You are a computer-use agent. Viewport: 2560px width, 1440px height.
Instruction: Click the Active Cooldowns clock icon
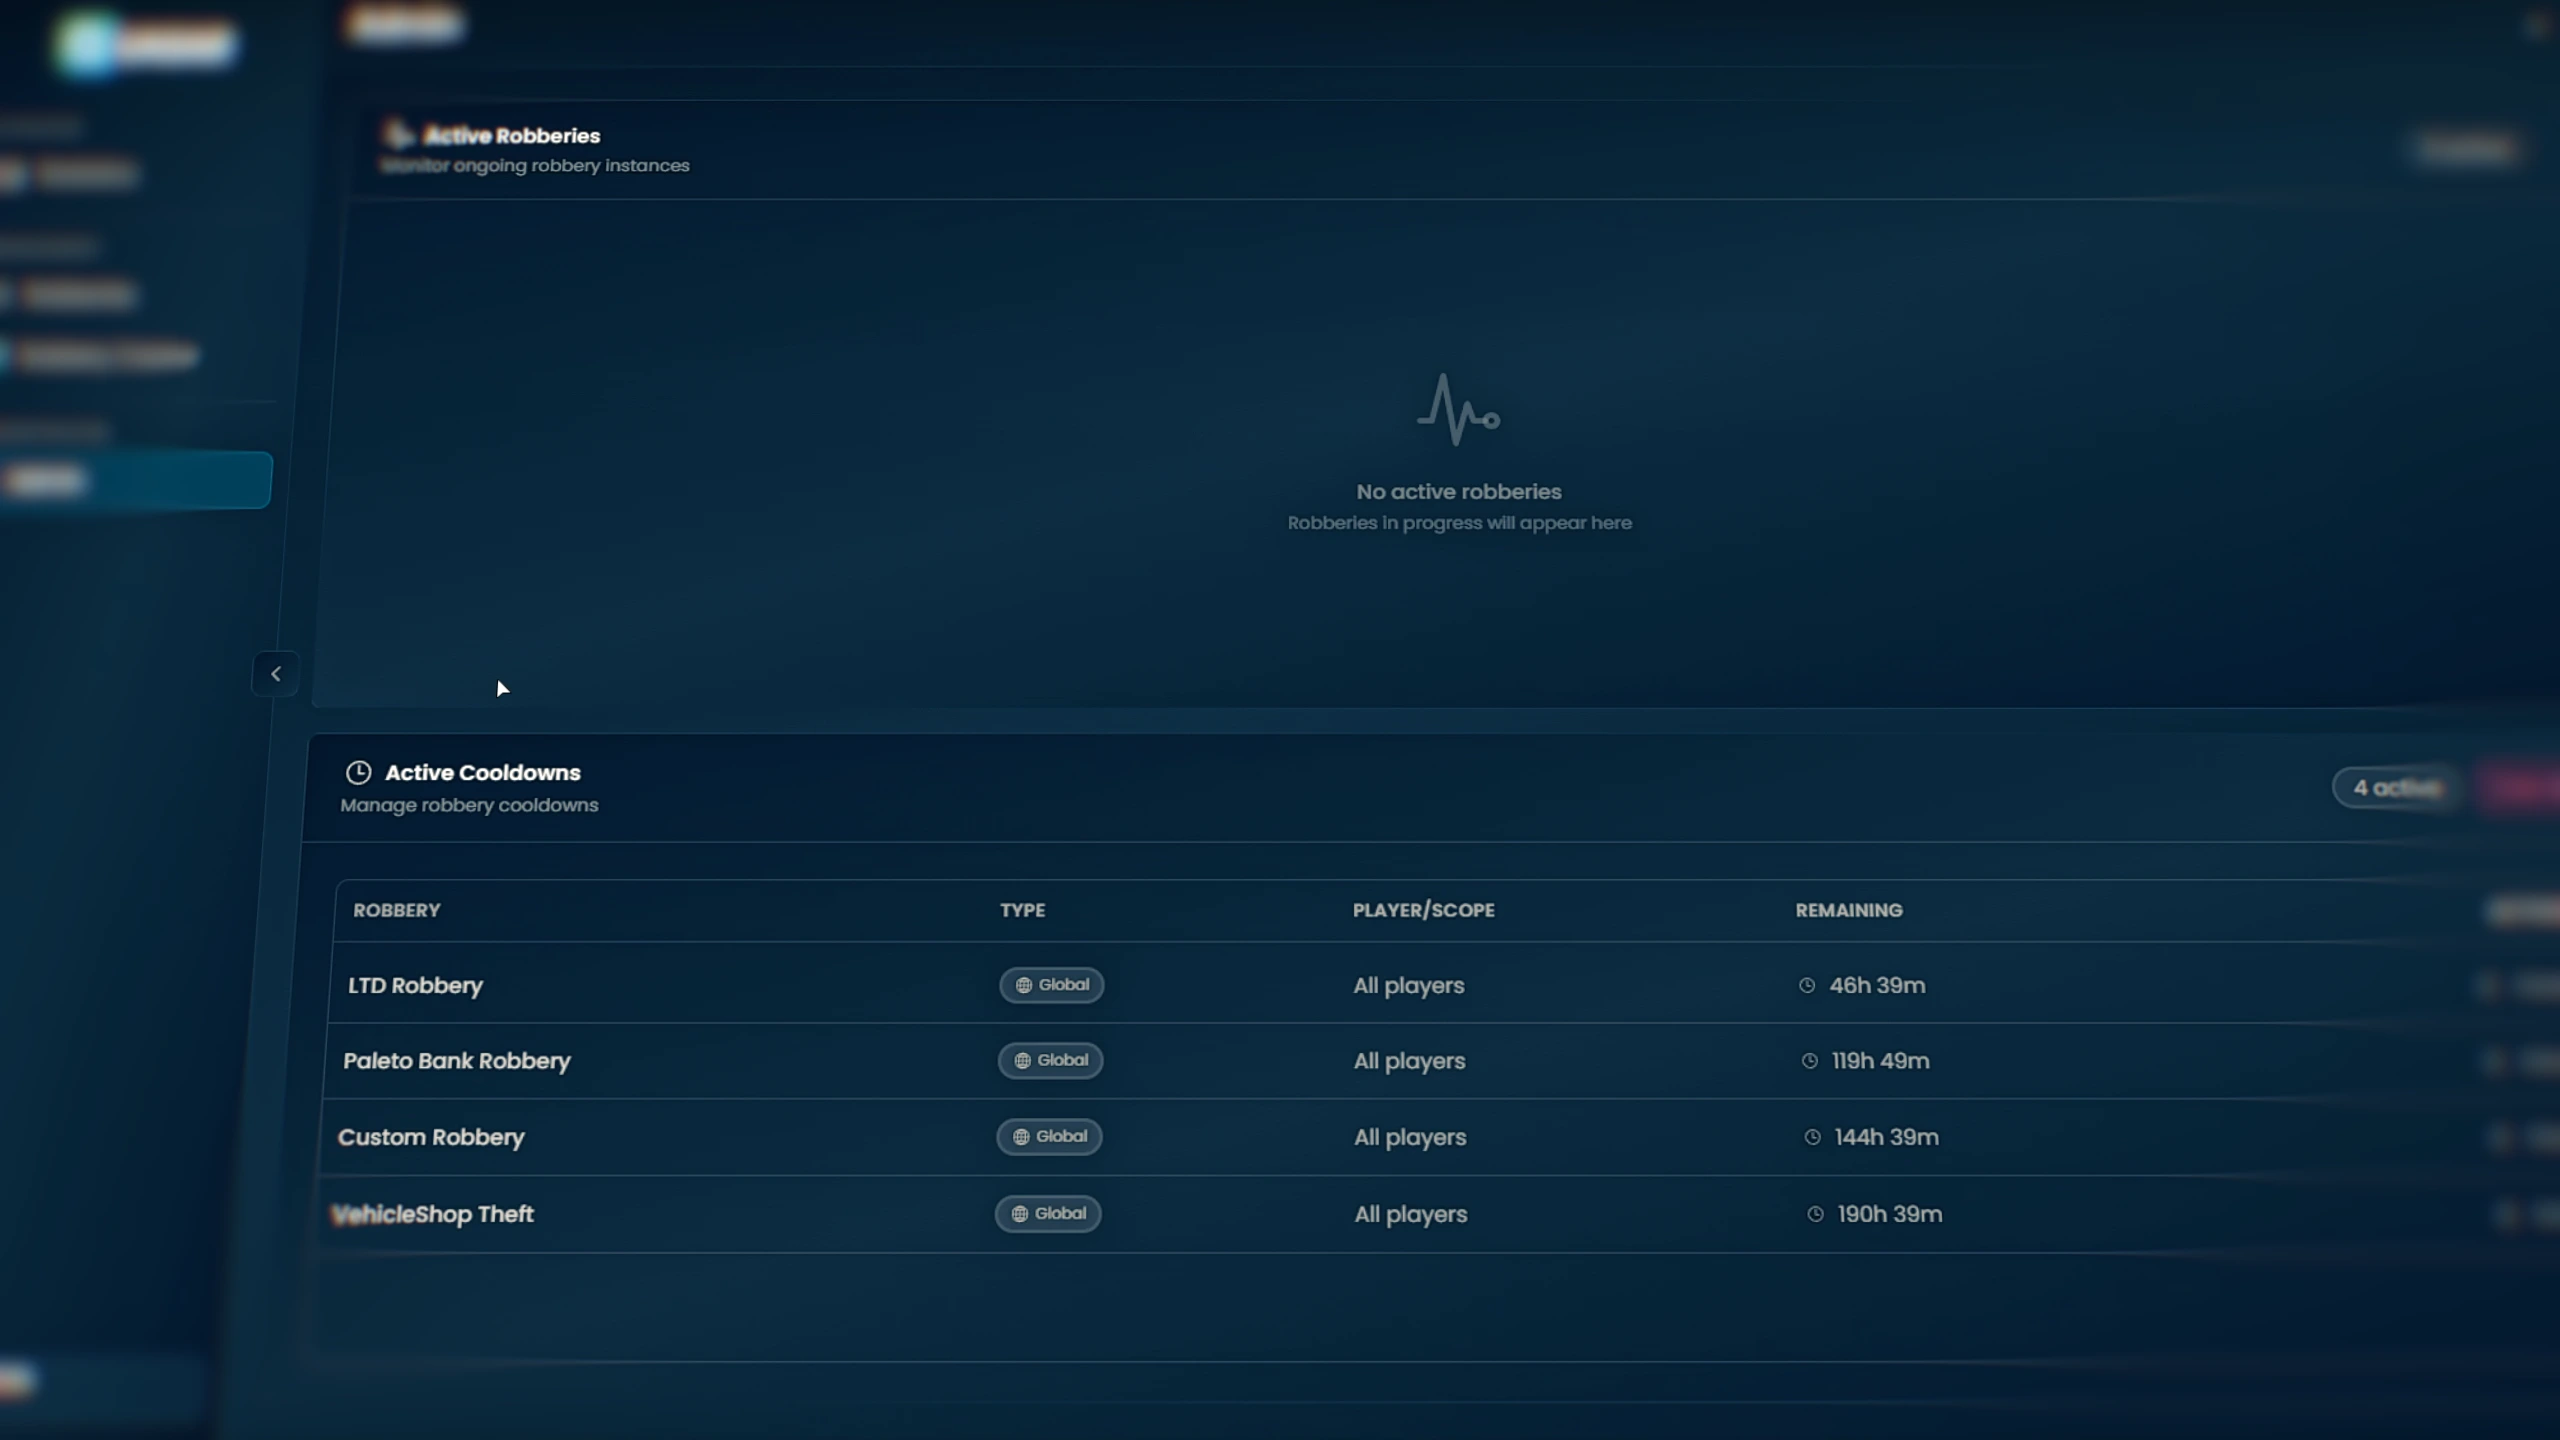pyautogui.click(x=358, y=772)
